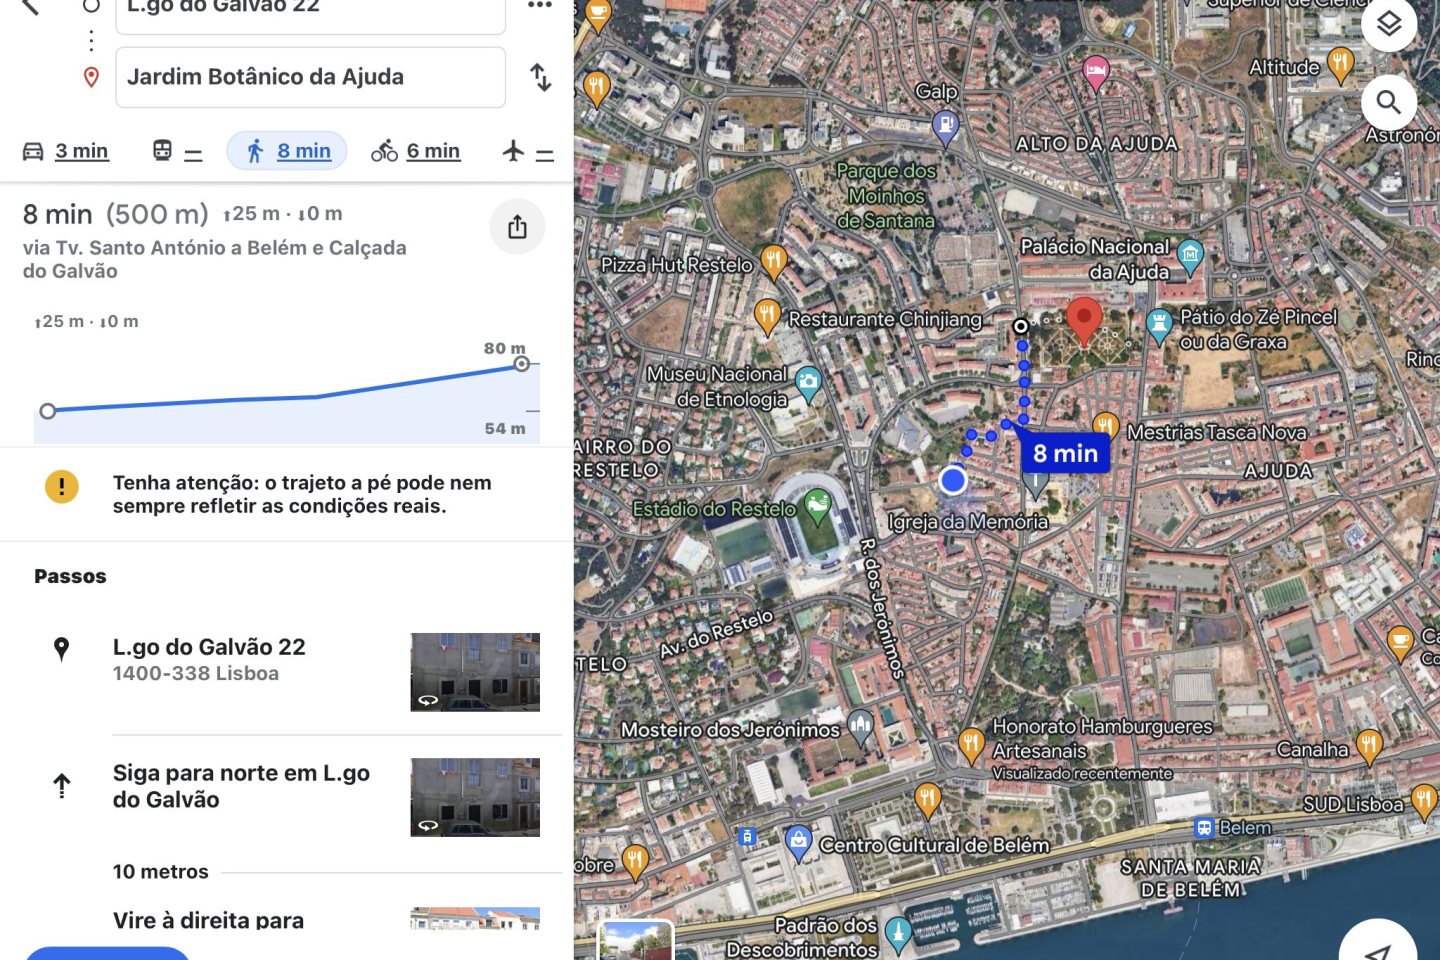The height and width of the screenshot is (960, 1440).
Task: Open the three-dot options menu
Action: click(540, 5)
